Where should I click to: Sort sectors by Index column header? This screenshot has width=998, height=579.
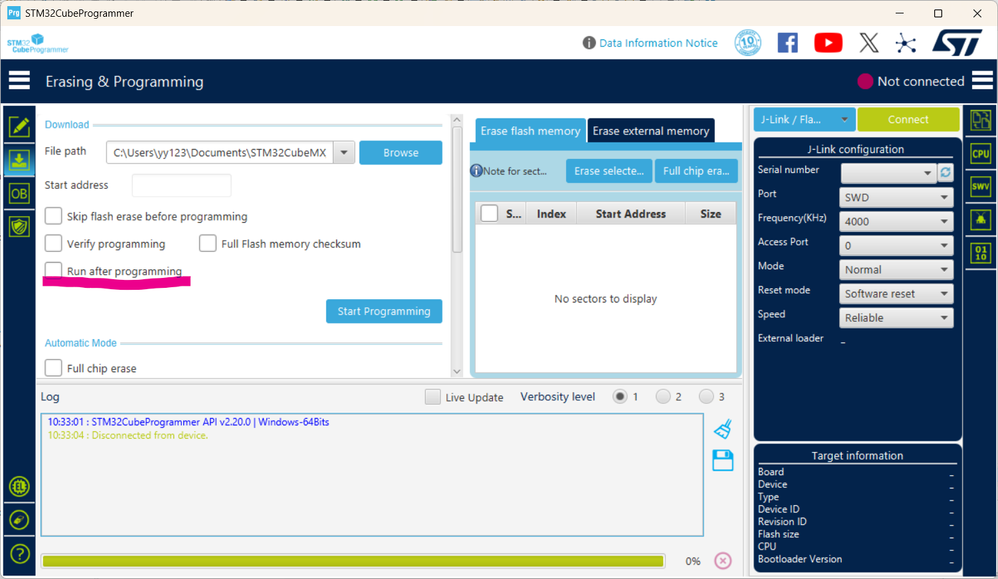551,214
